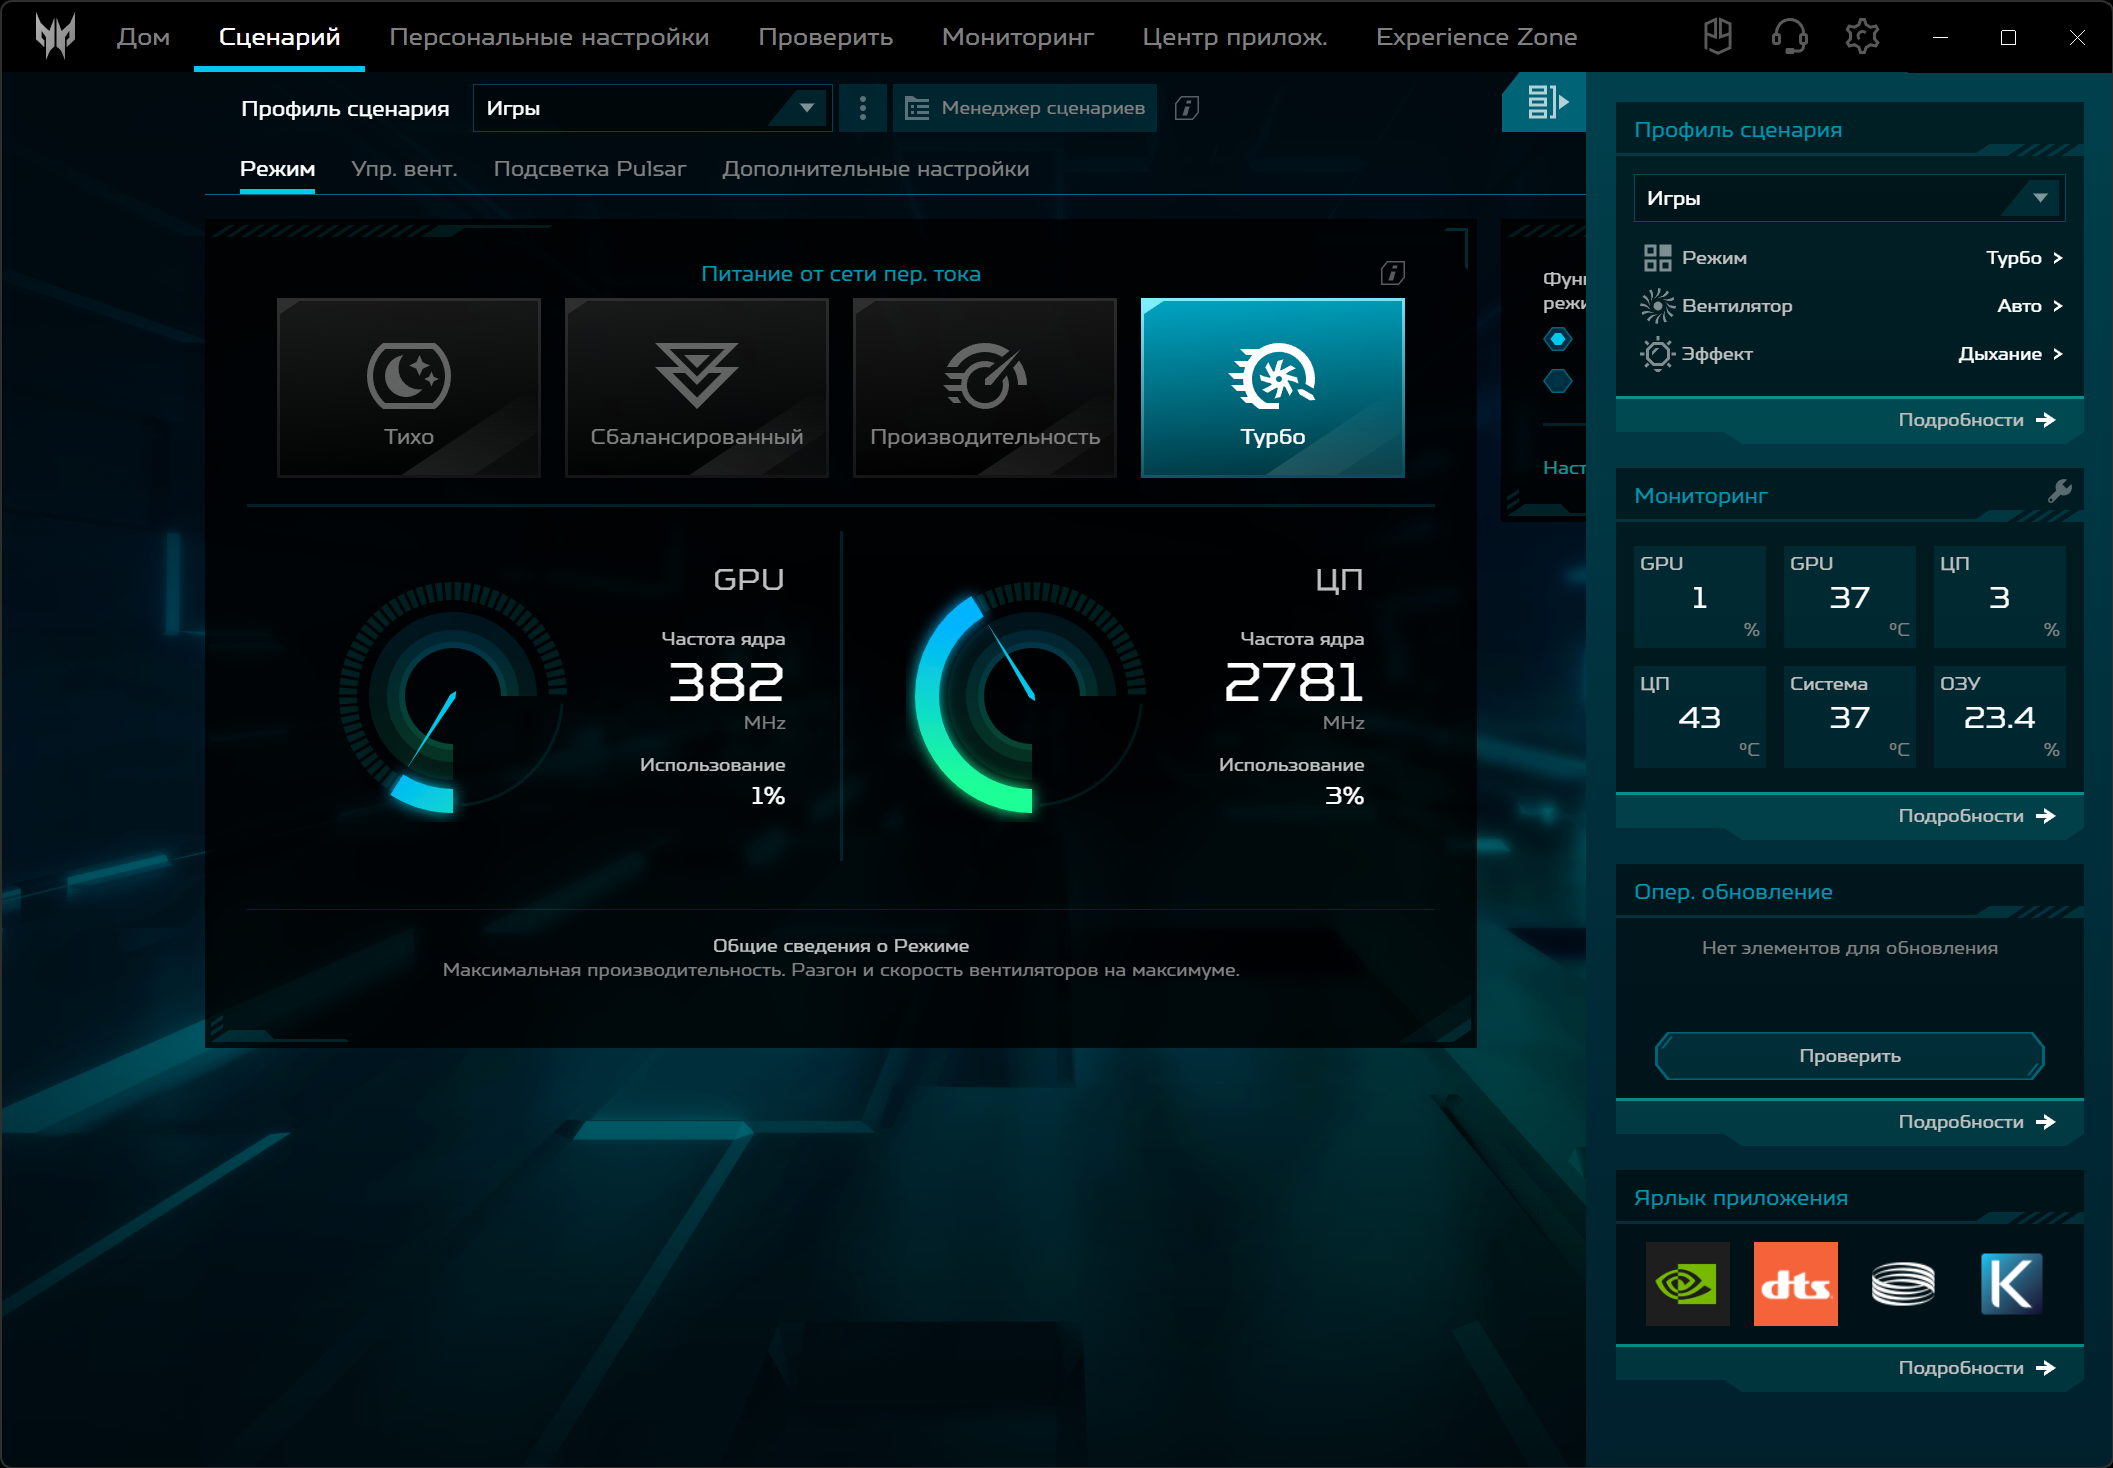Click info icon beside scenario manager
This screenshot has height=1468, width=2113.
1187,108
